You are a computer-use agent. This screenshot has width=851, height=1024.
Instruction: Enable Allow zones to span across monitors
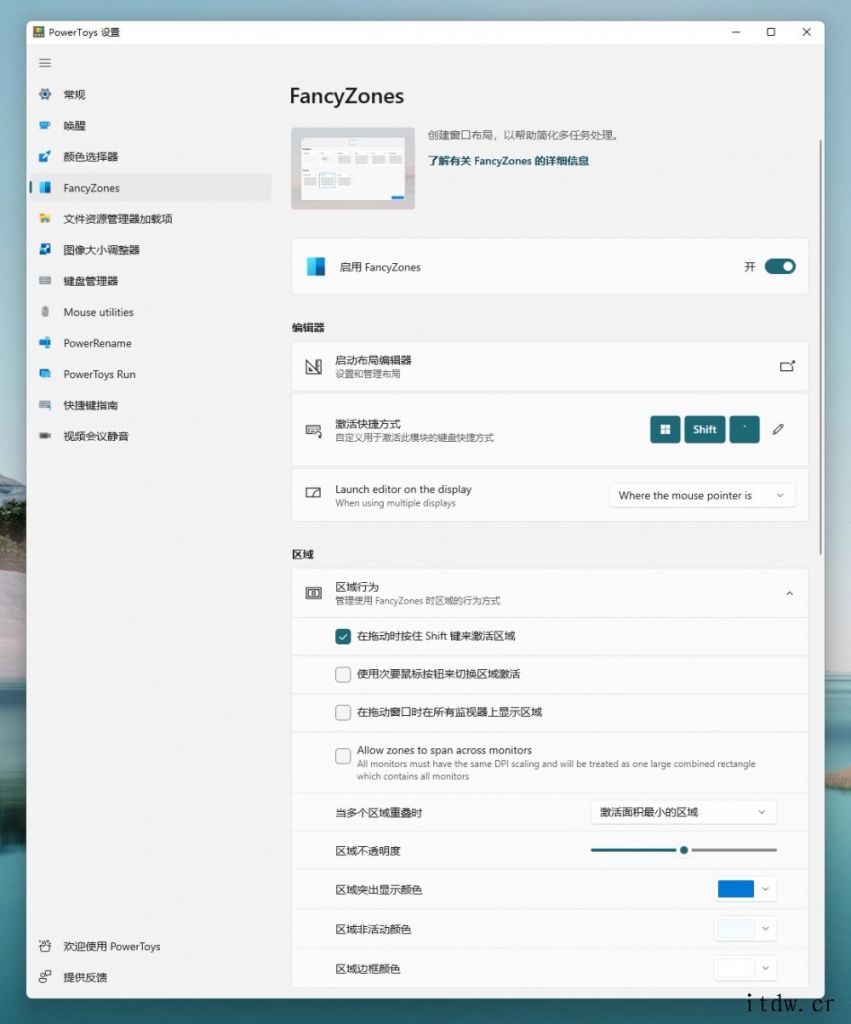pos(343,756)
